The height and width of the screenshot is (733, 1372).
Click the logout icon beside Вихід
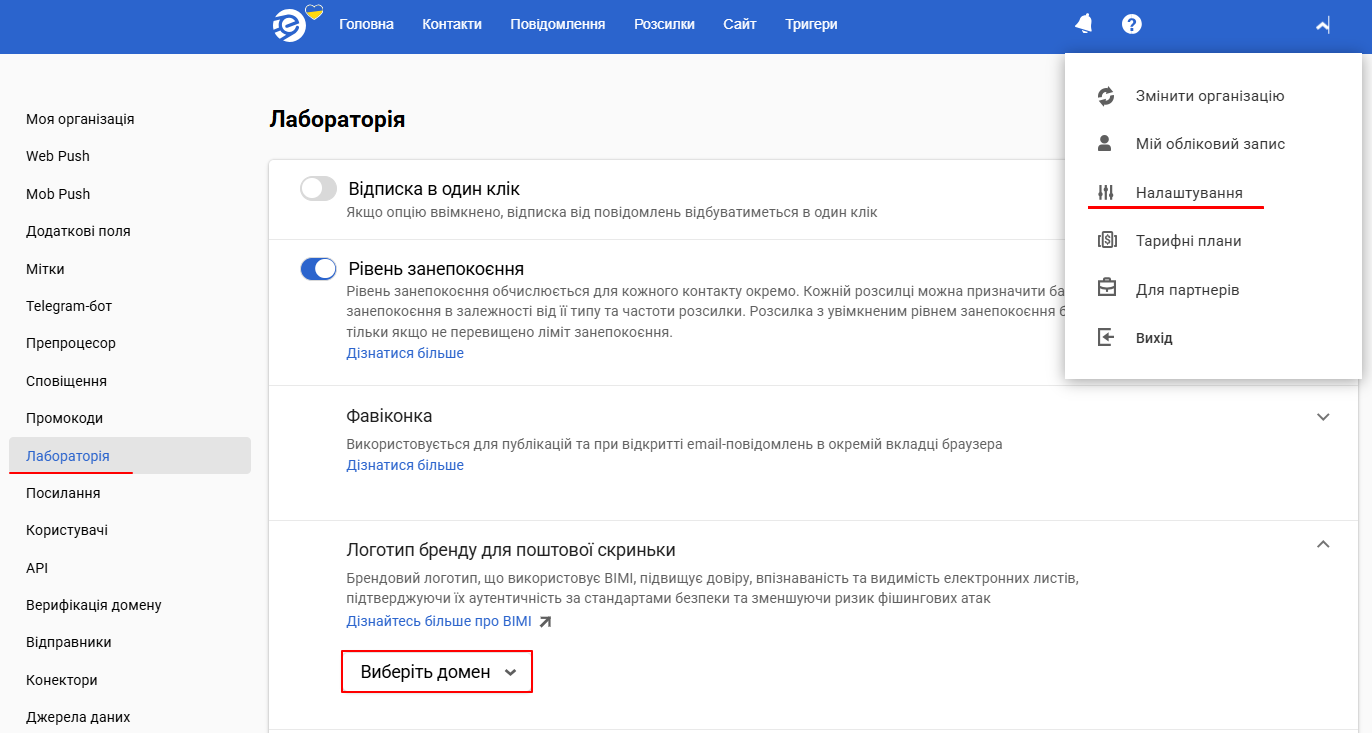(1104, 337)
